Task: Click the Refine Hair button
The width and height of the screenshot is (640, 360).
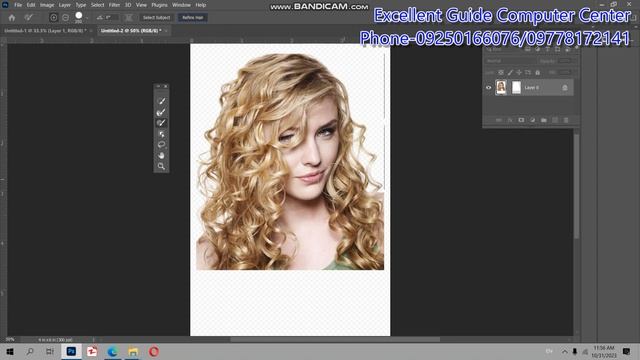Action: (x=193, y=18)
